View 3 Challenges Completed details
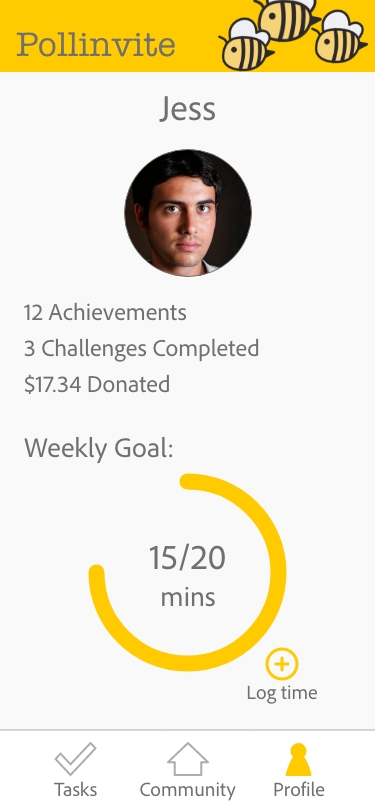 point(141,349)
